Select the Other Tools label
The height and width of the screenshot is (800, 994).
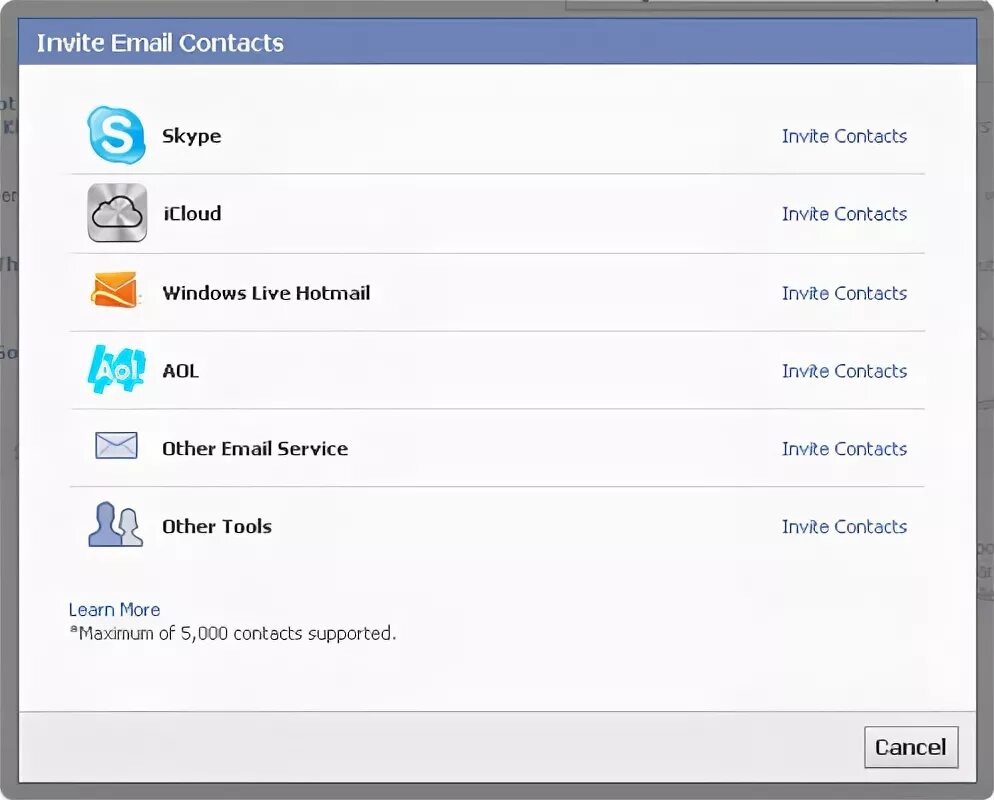tap(217, 527)
